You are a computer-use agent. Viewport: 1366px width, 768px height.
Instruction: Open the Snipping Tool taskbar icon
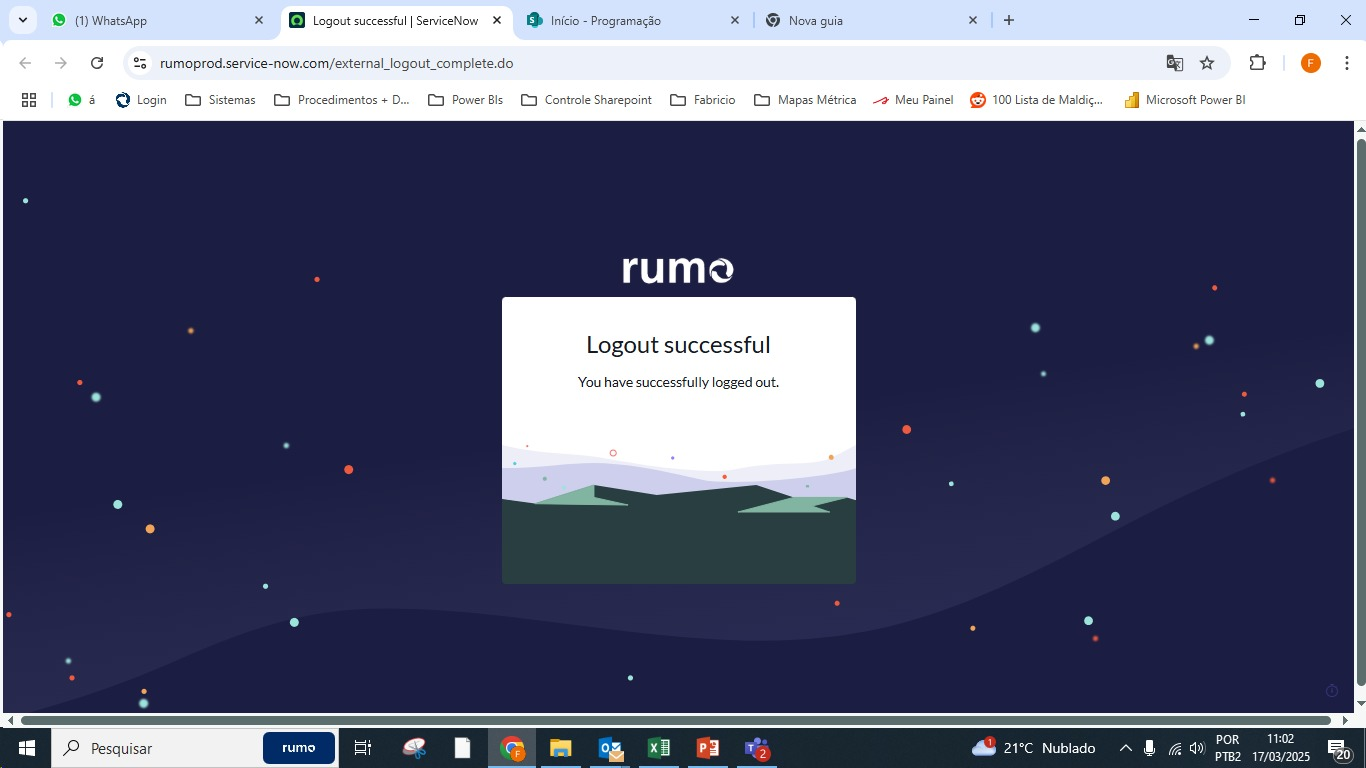(x=414, y=748)
